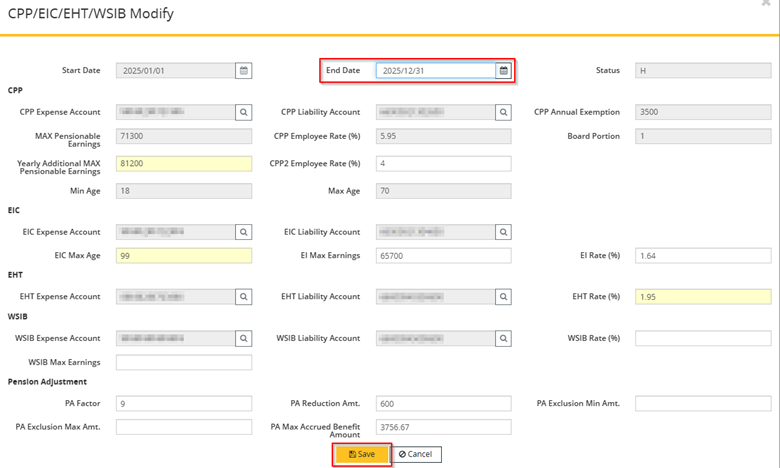The height and width of the screenshot is (468, 780).
Task: Click the End Date input field
Action: click(x=436, y=71)
